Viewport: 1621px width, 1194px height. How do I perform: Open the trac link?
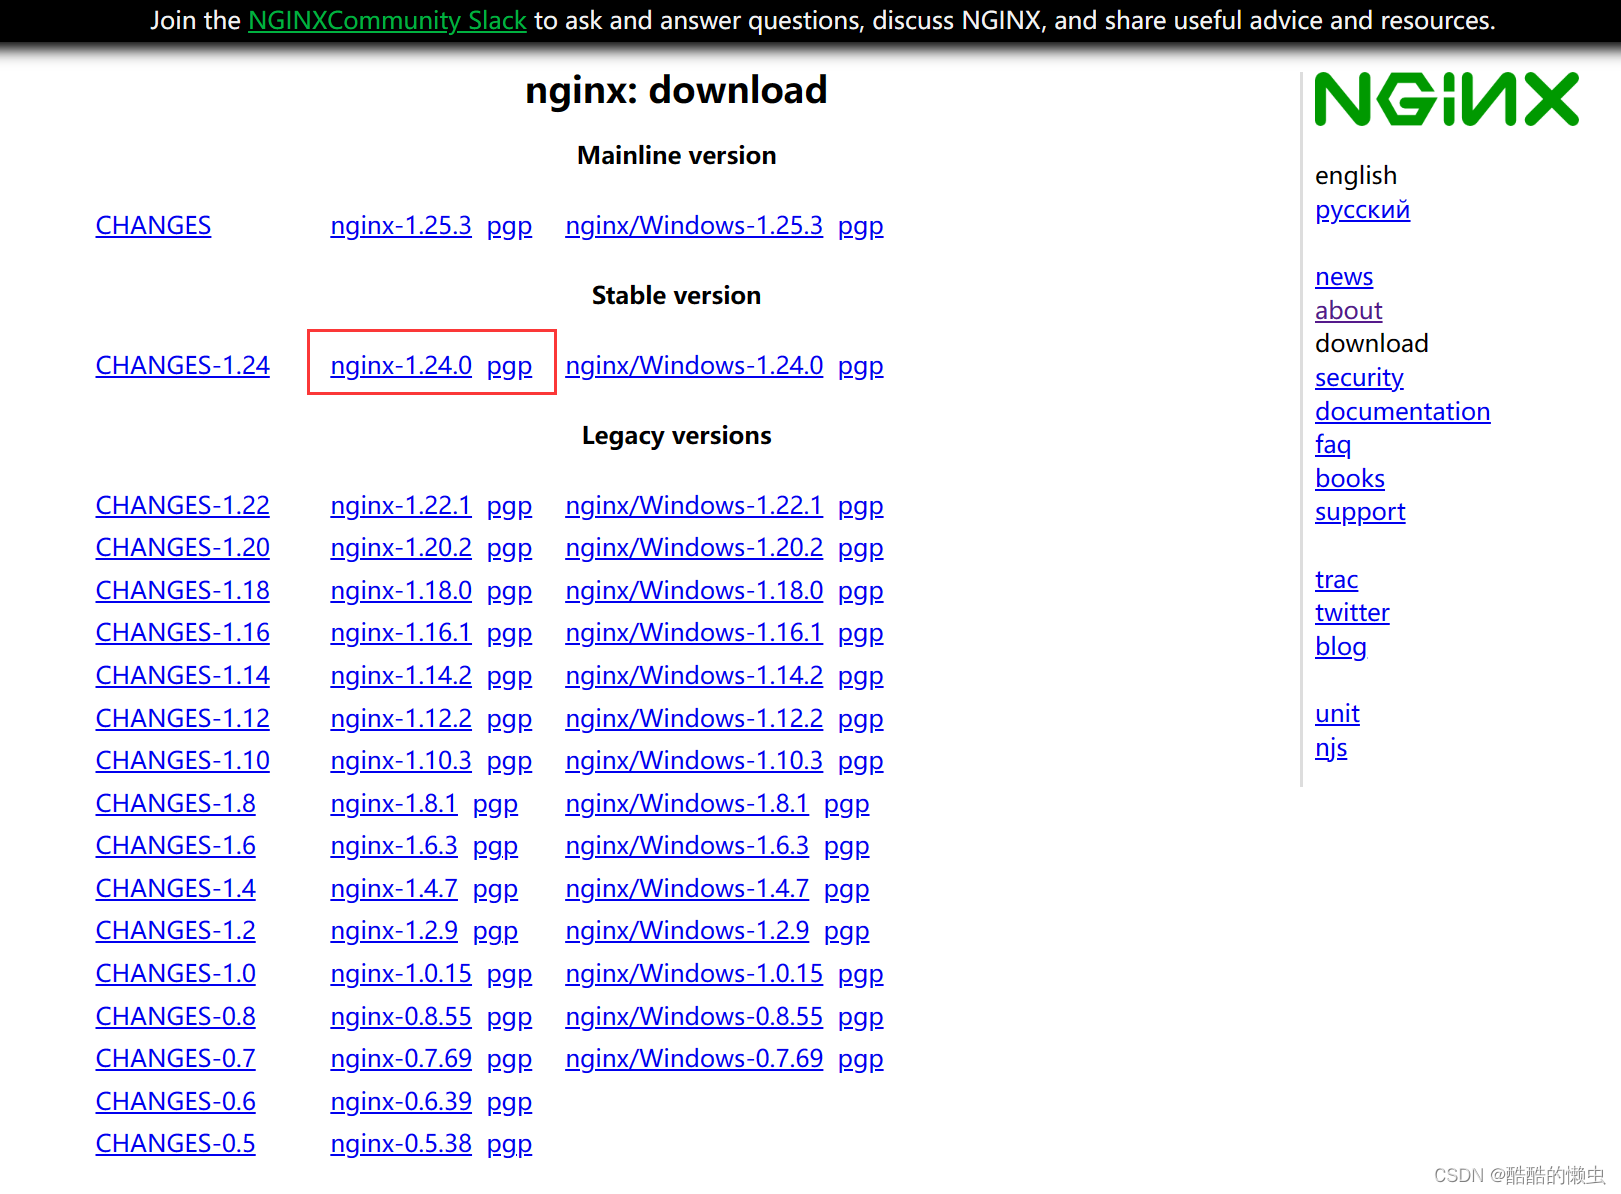coord(1336,580)
